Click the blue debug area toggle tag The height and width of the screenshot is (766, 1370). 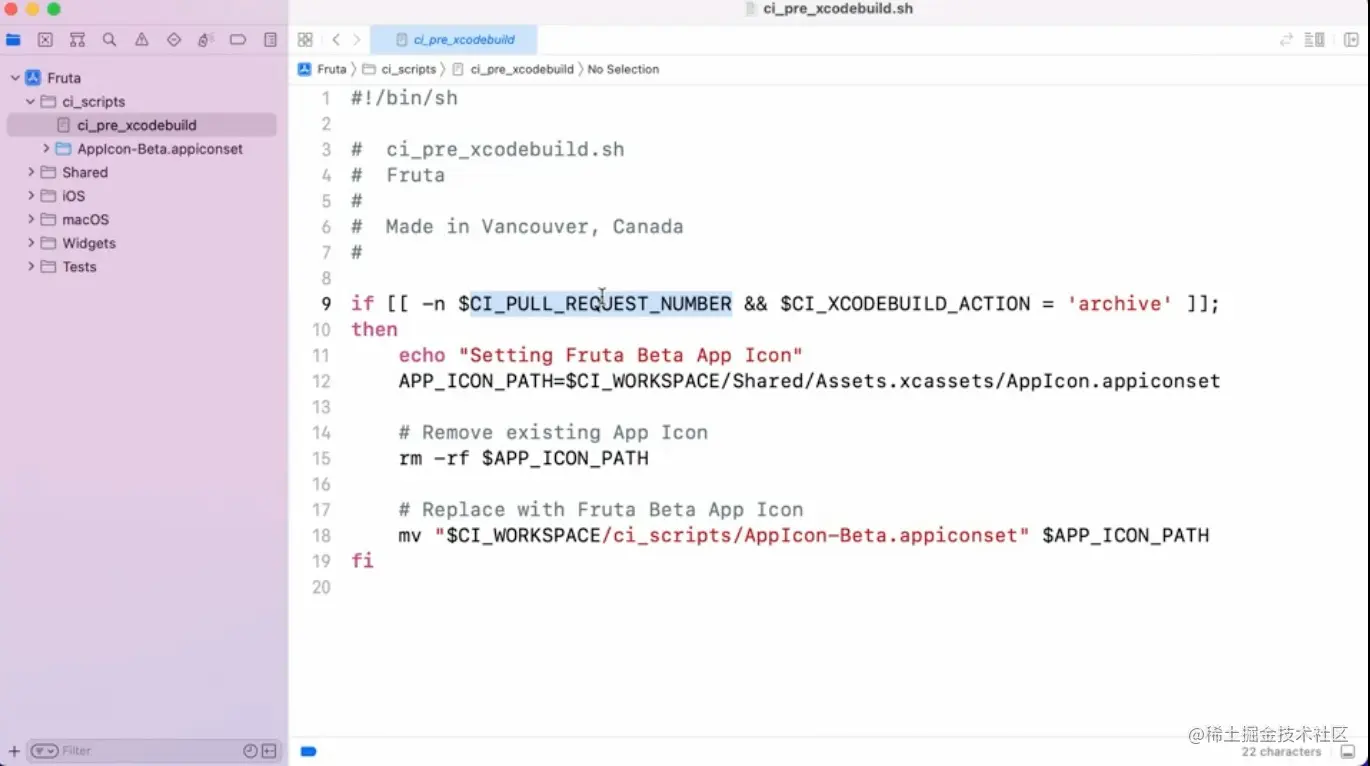(x=309, y=751)
